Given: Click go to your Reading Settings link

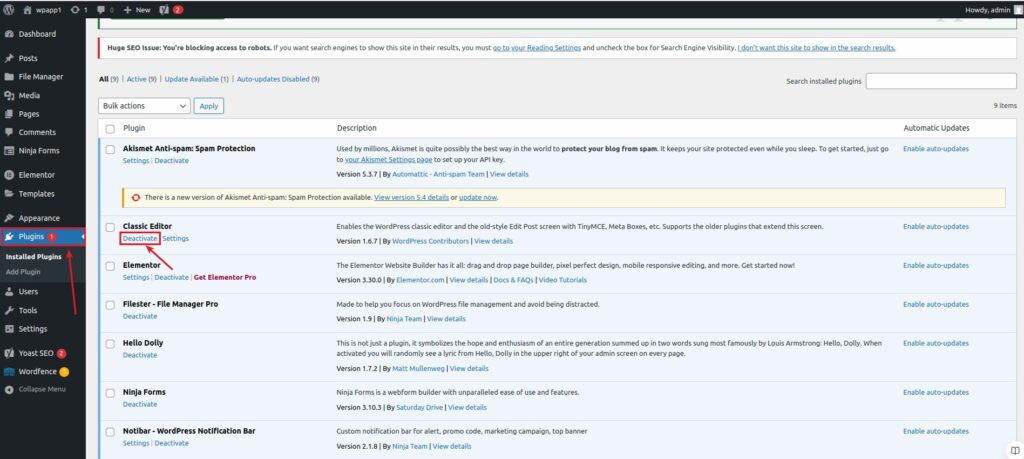Looking at the screenshot, I should coord(537,48).
